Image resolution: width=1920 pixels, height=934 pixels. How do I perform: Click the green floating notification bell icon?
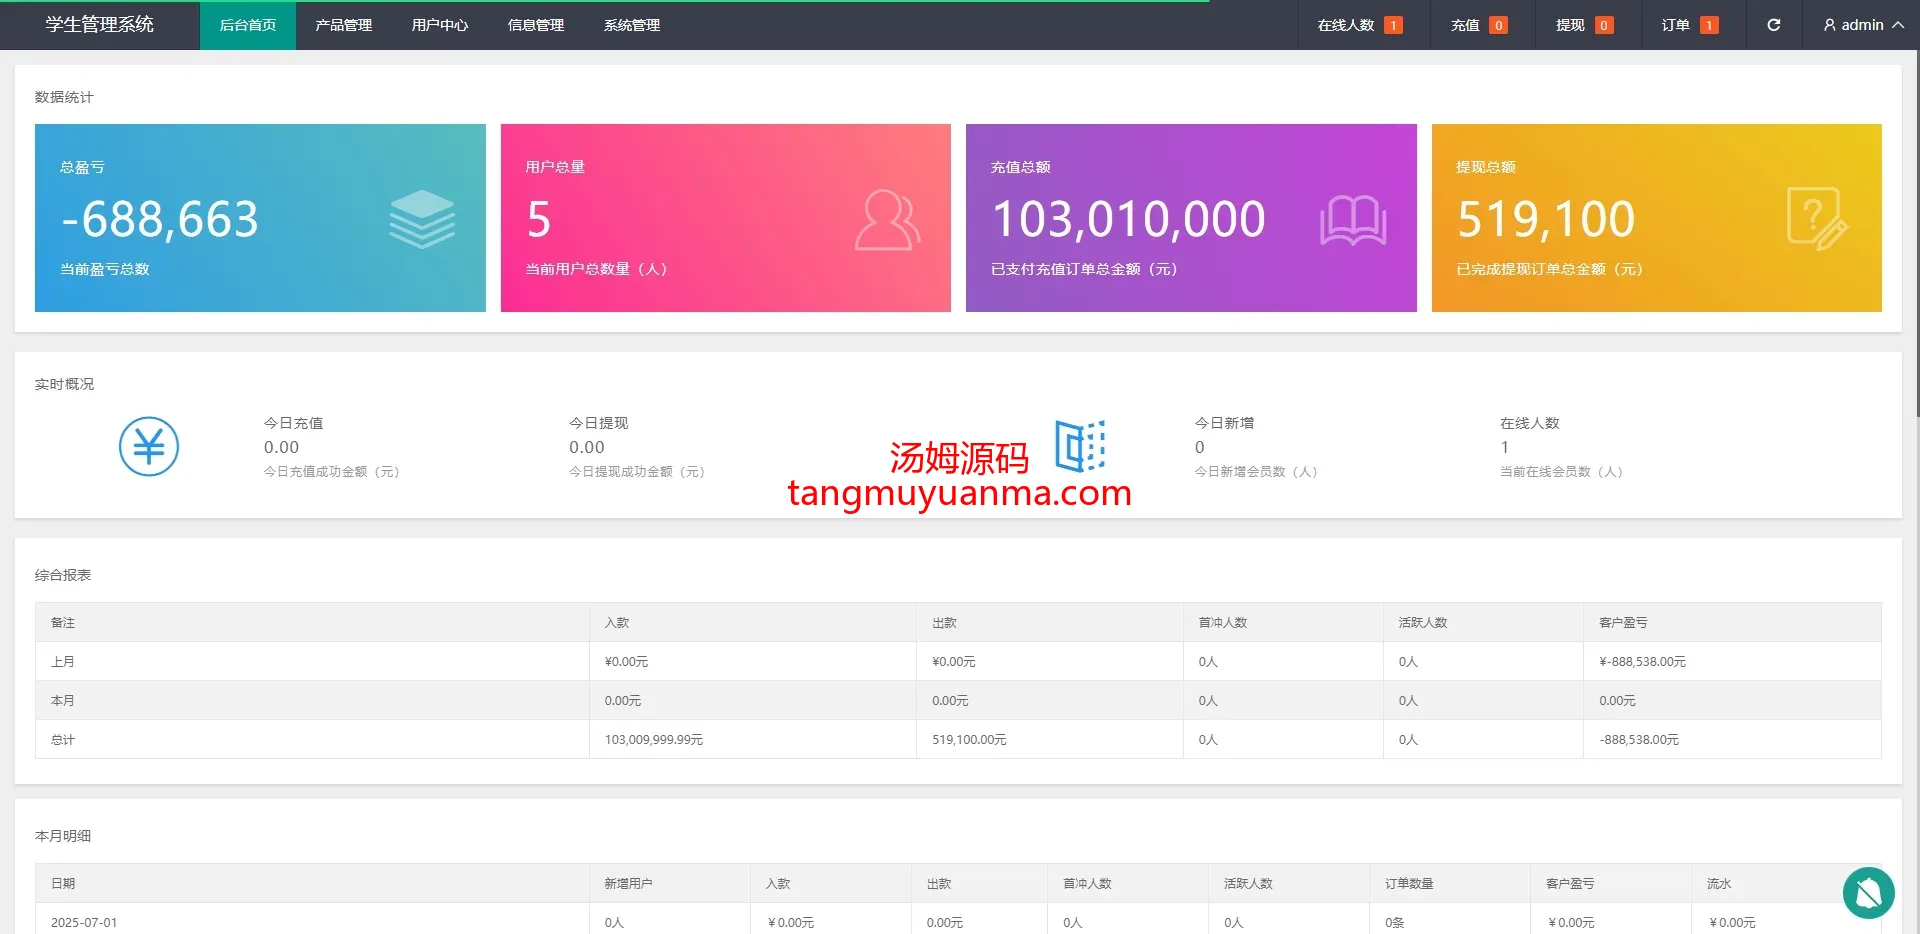point(1868,892)
